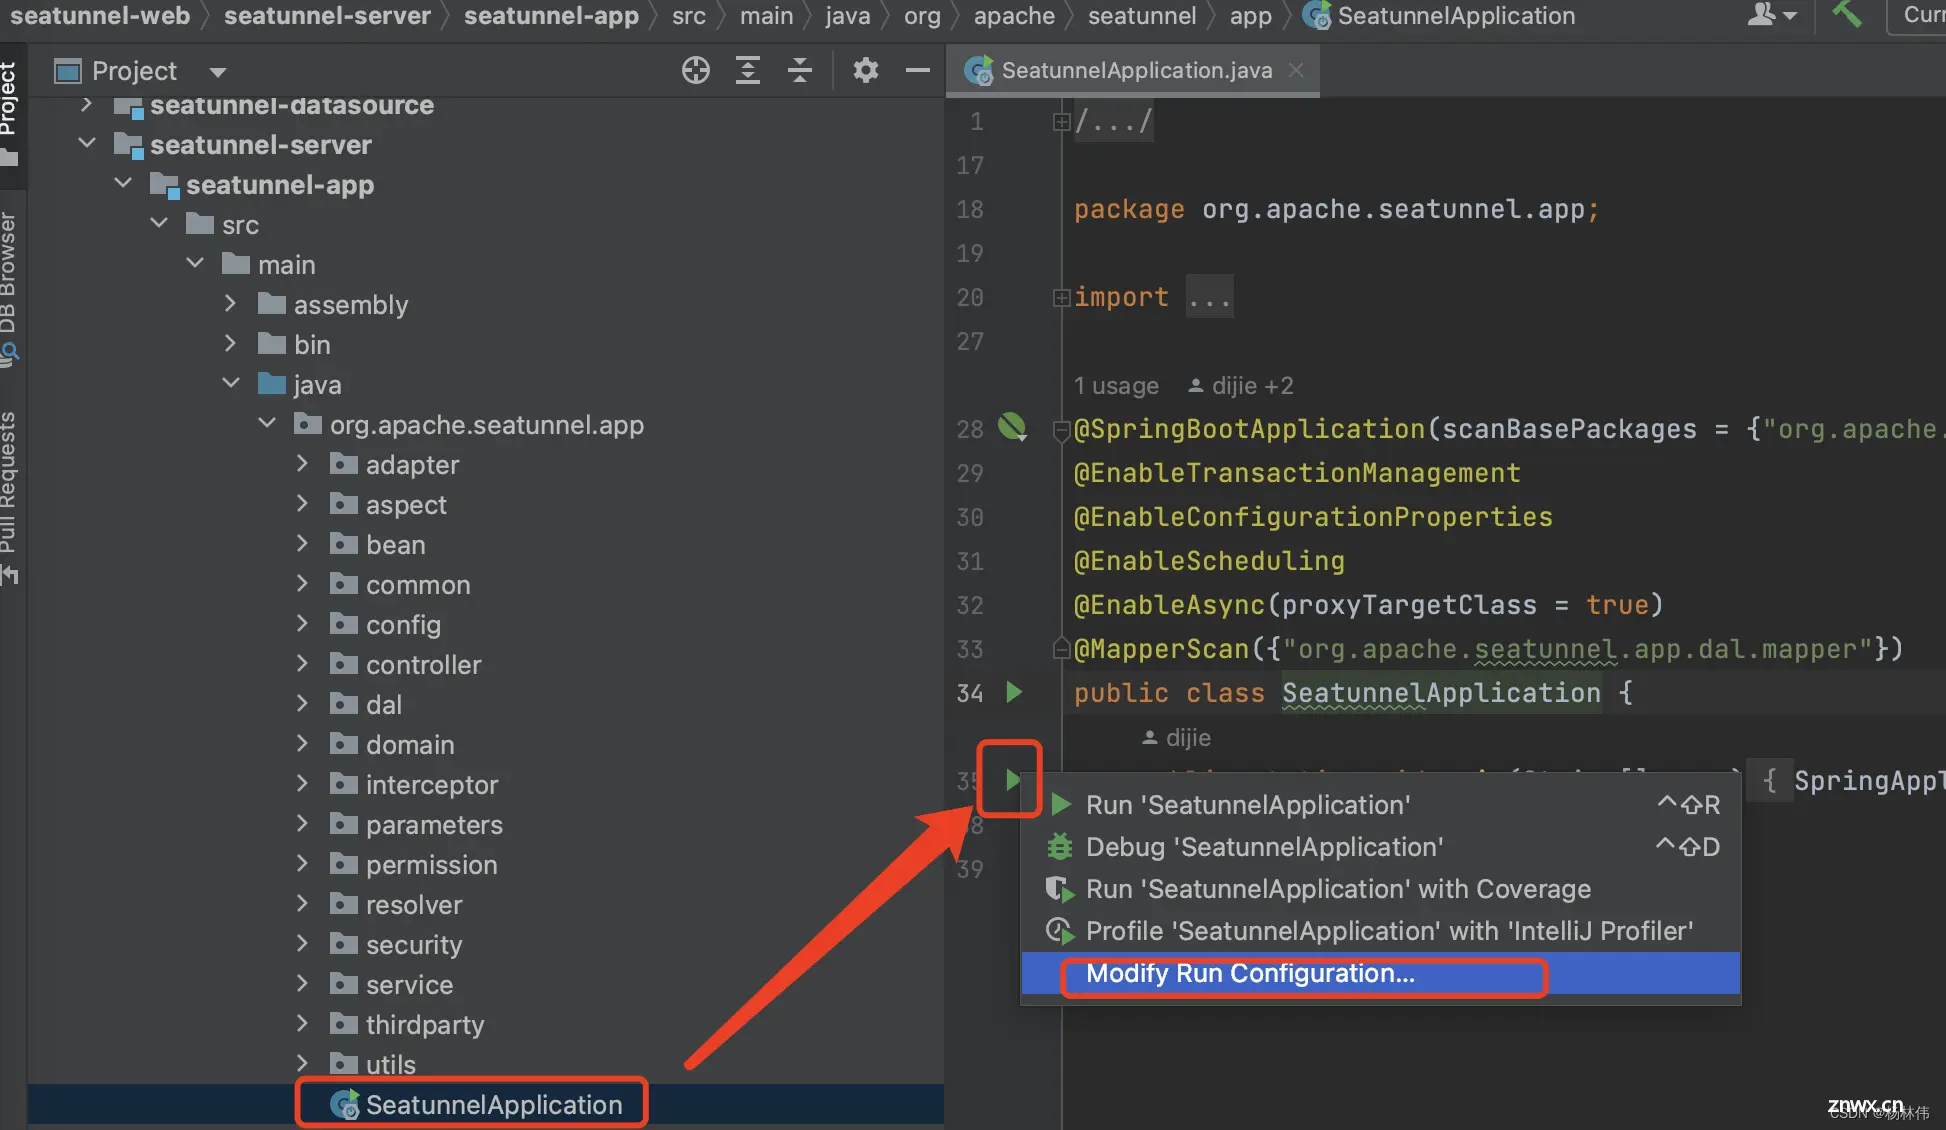
Task: Collapse the seatunnel-server module
Action: tap(87, 144)
